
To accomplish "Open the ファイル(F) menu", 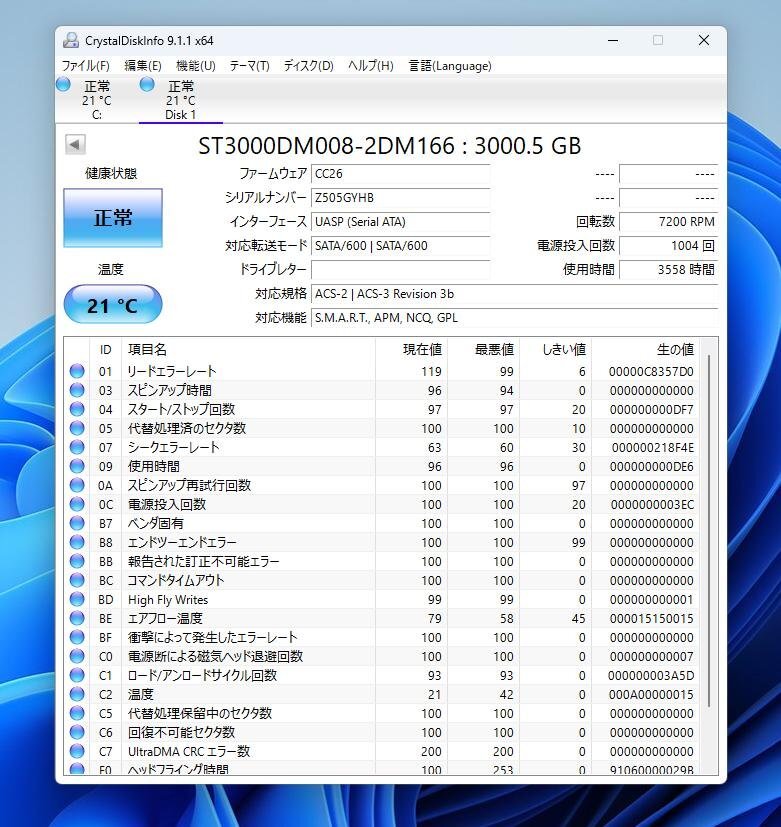I will click(86, 66).
